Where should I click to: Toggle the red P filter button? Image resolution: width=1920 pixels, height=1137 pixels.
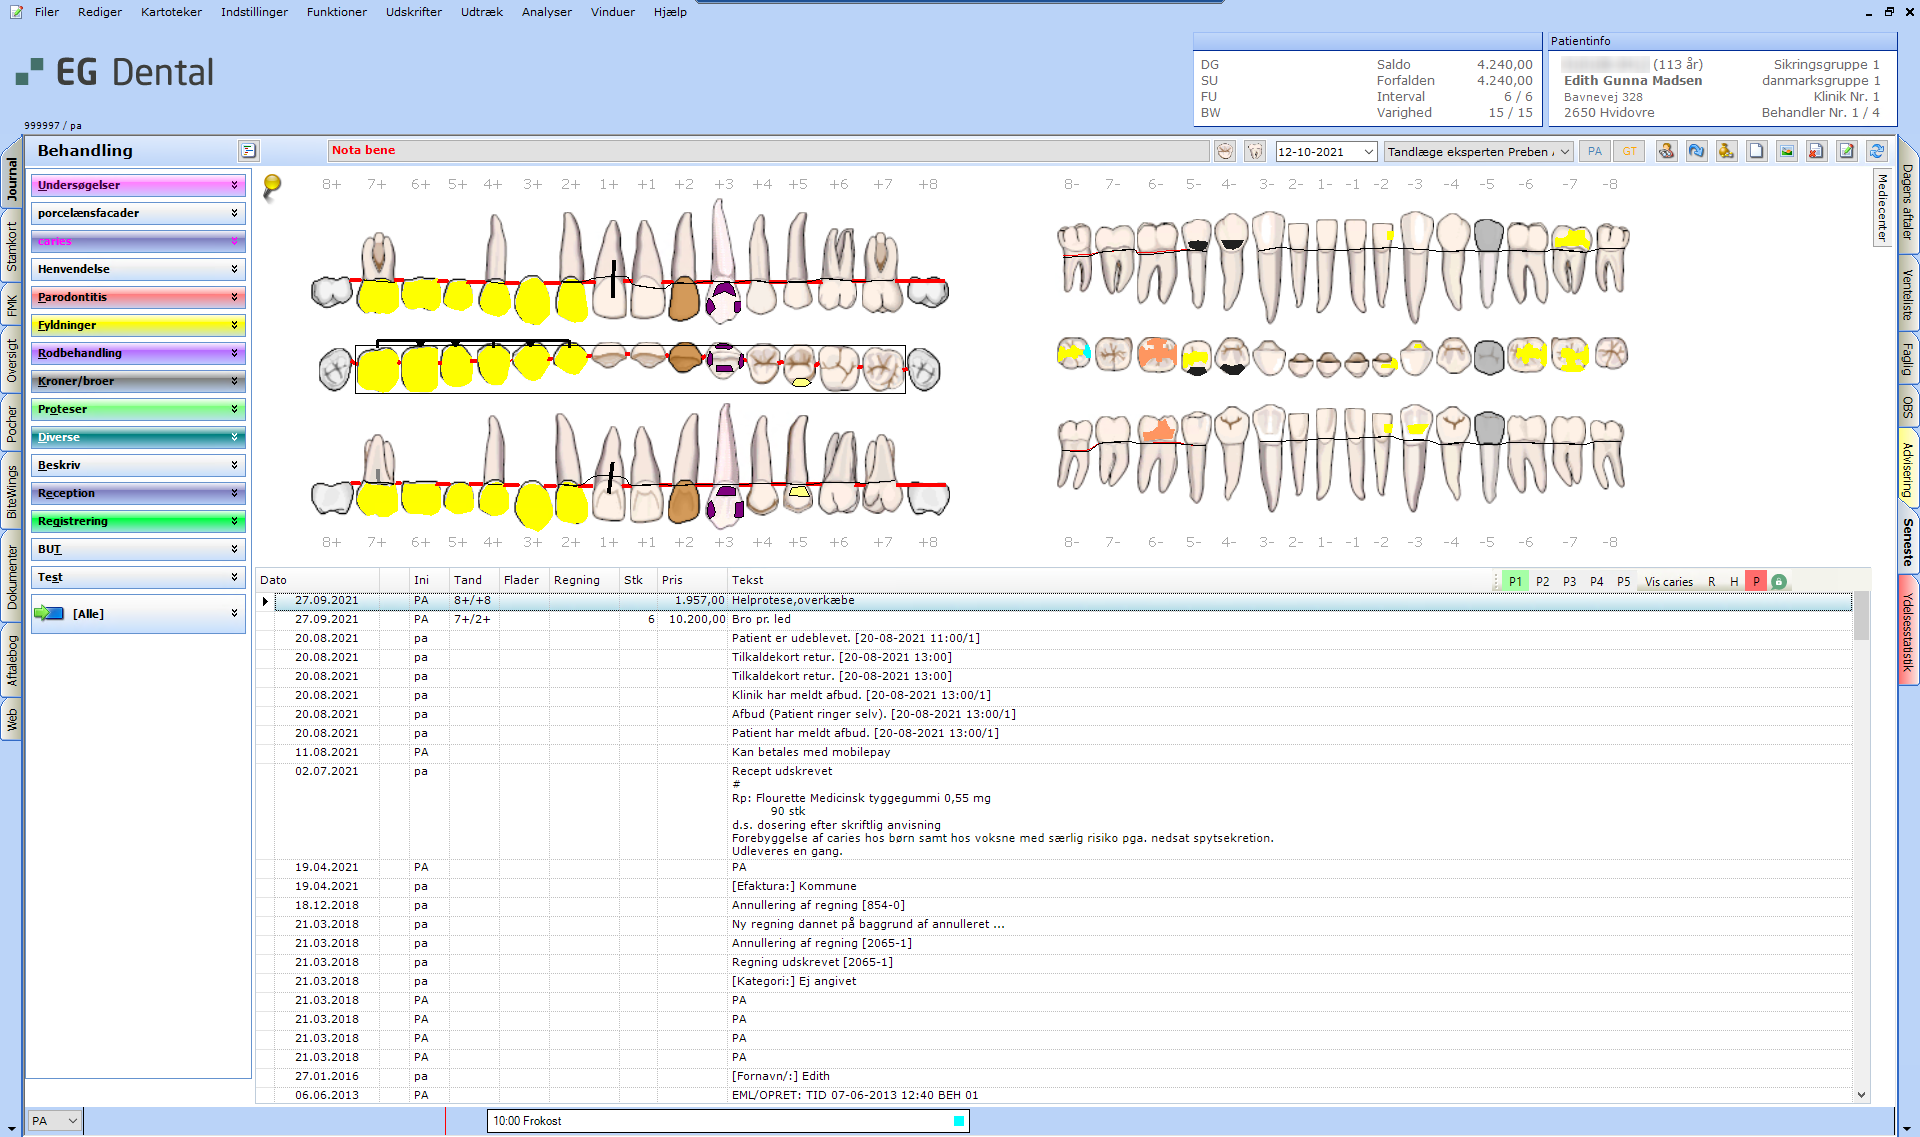(x=1756, y=582)
